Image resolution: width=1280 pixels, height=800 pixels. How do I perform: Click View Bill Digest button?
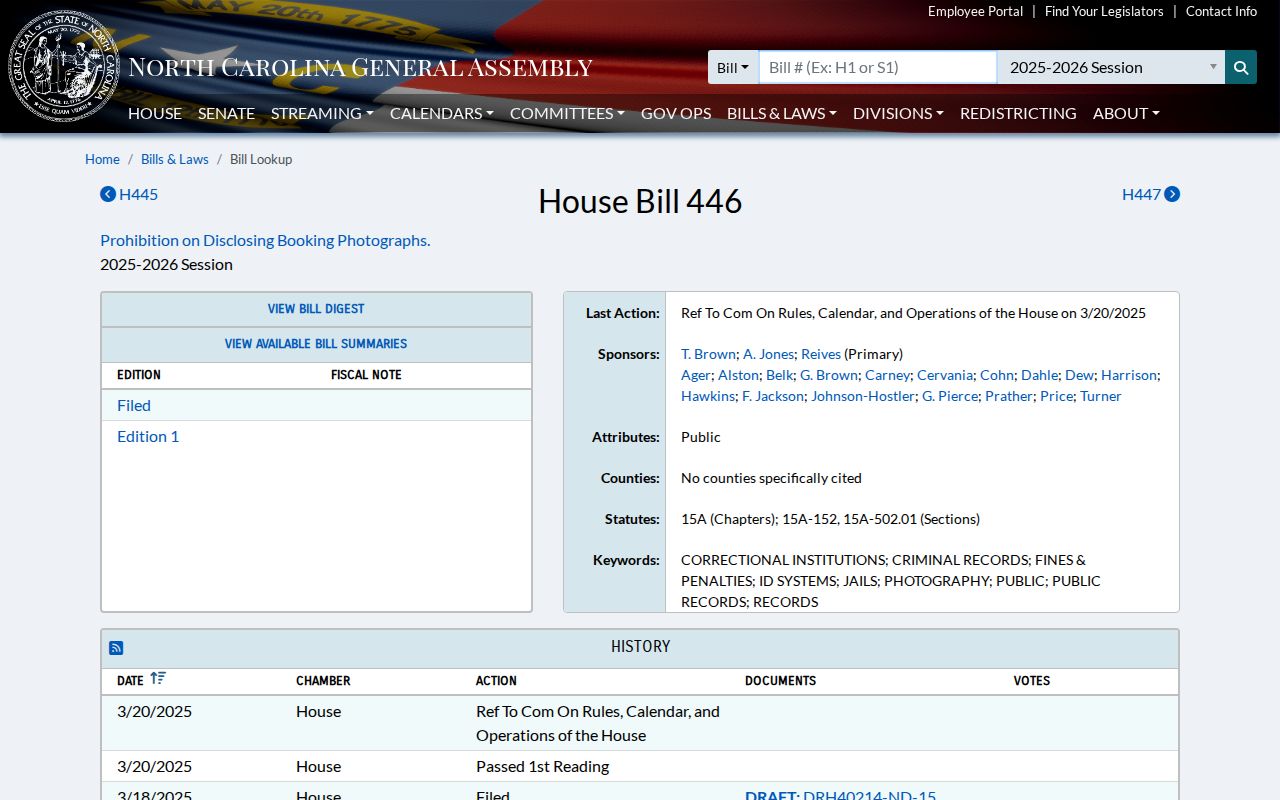click(x=316, y=309)
